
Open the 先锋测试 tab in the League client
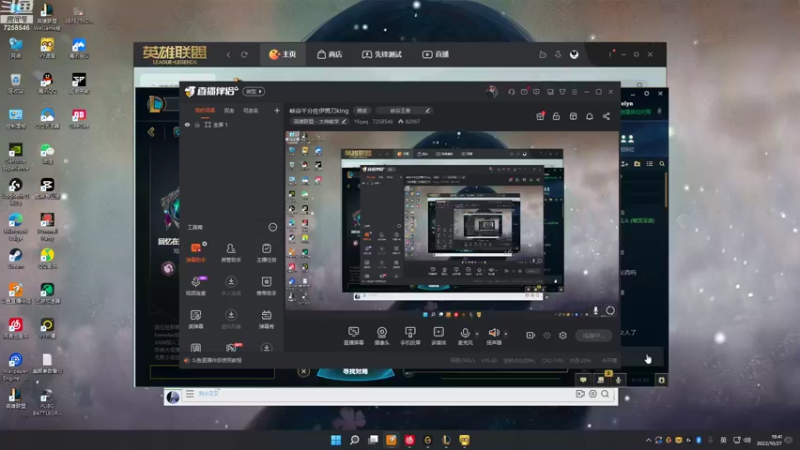click(x=382, y=55)
